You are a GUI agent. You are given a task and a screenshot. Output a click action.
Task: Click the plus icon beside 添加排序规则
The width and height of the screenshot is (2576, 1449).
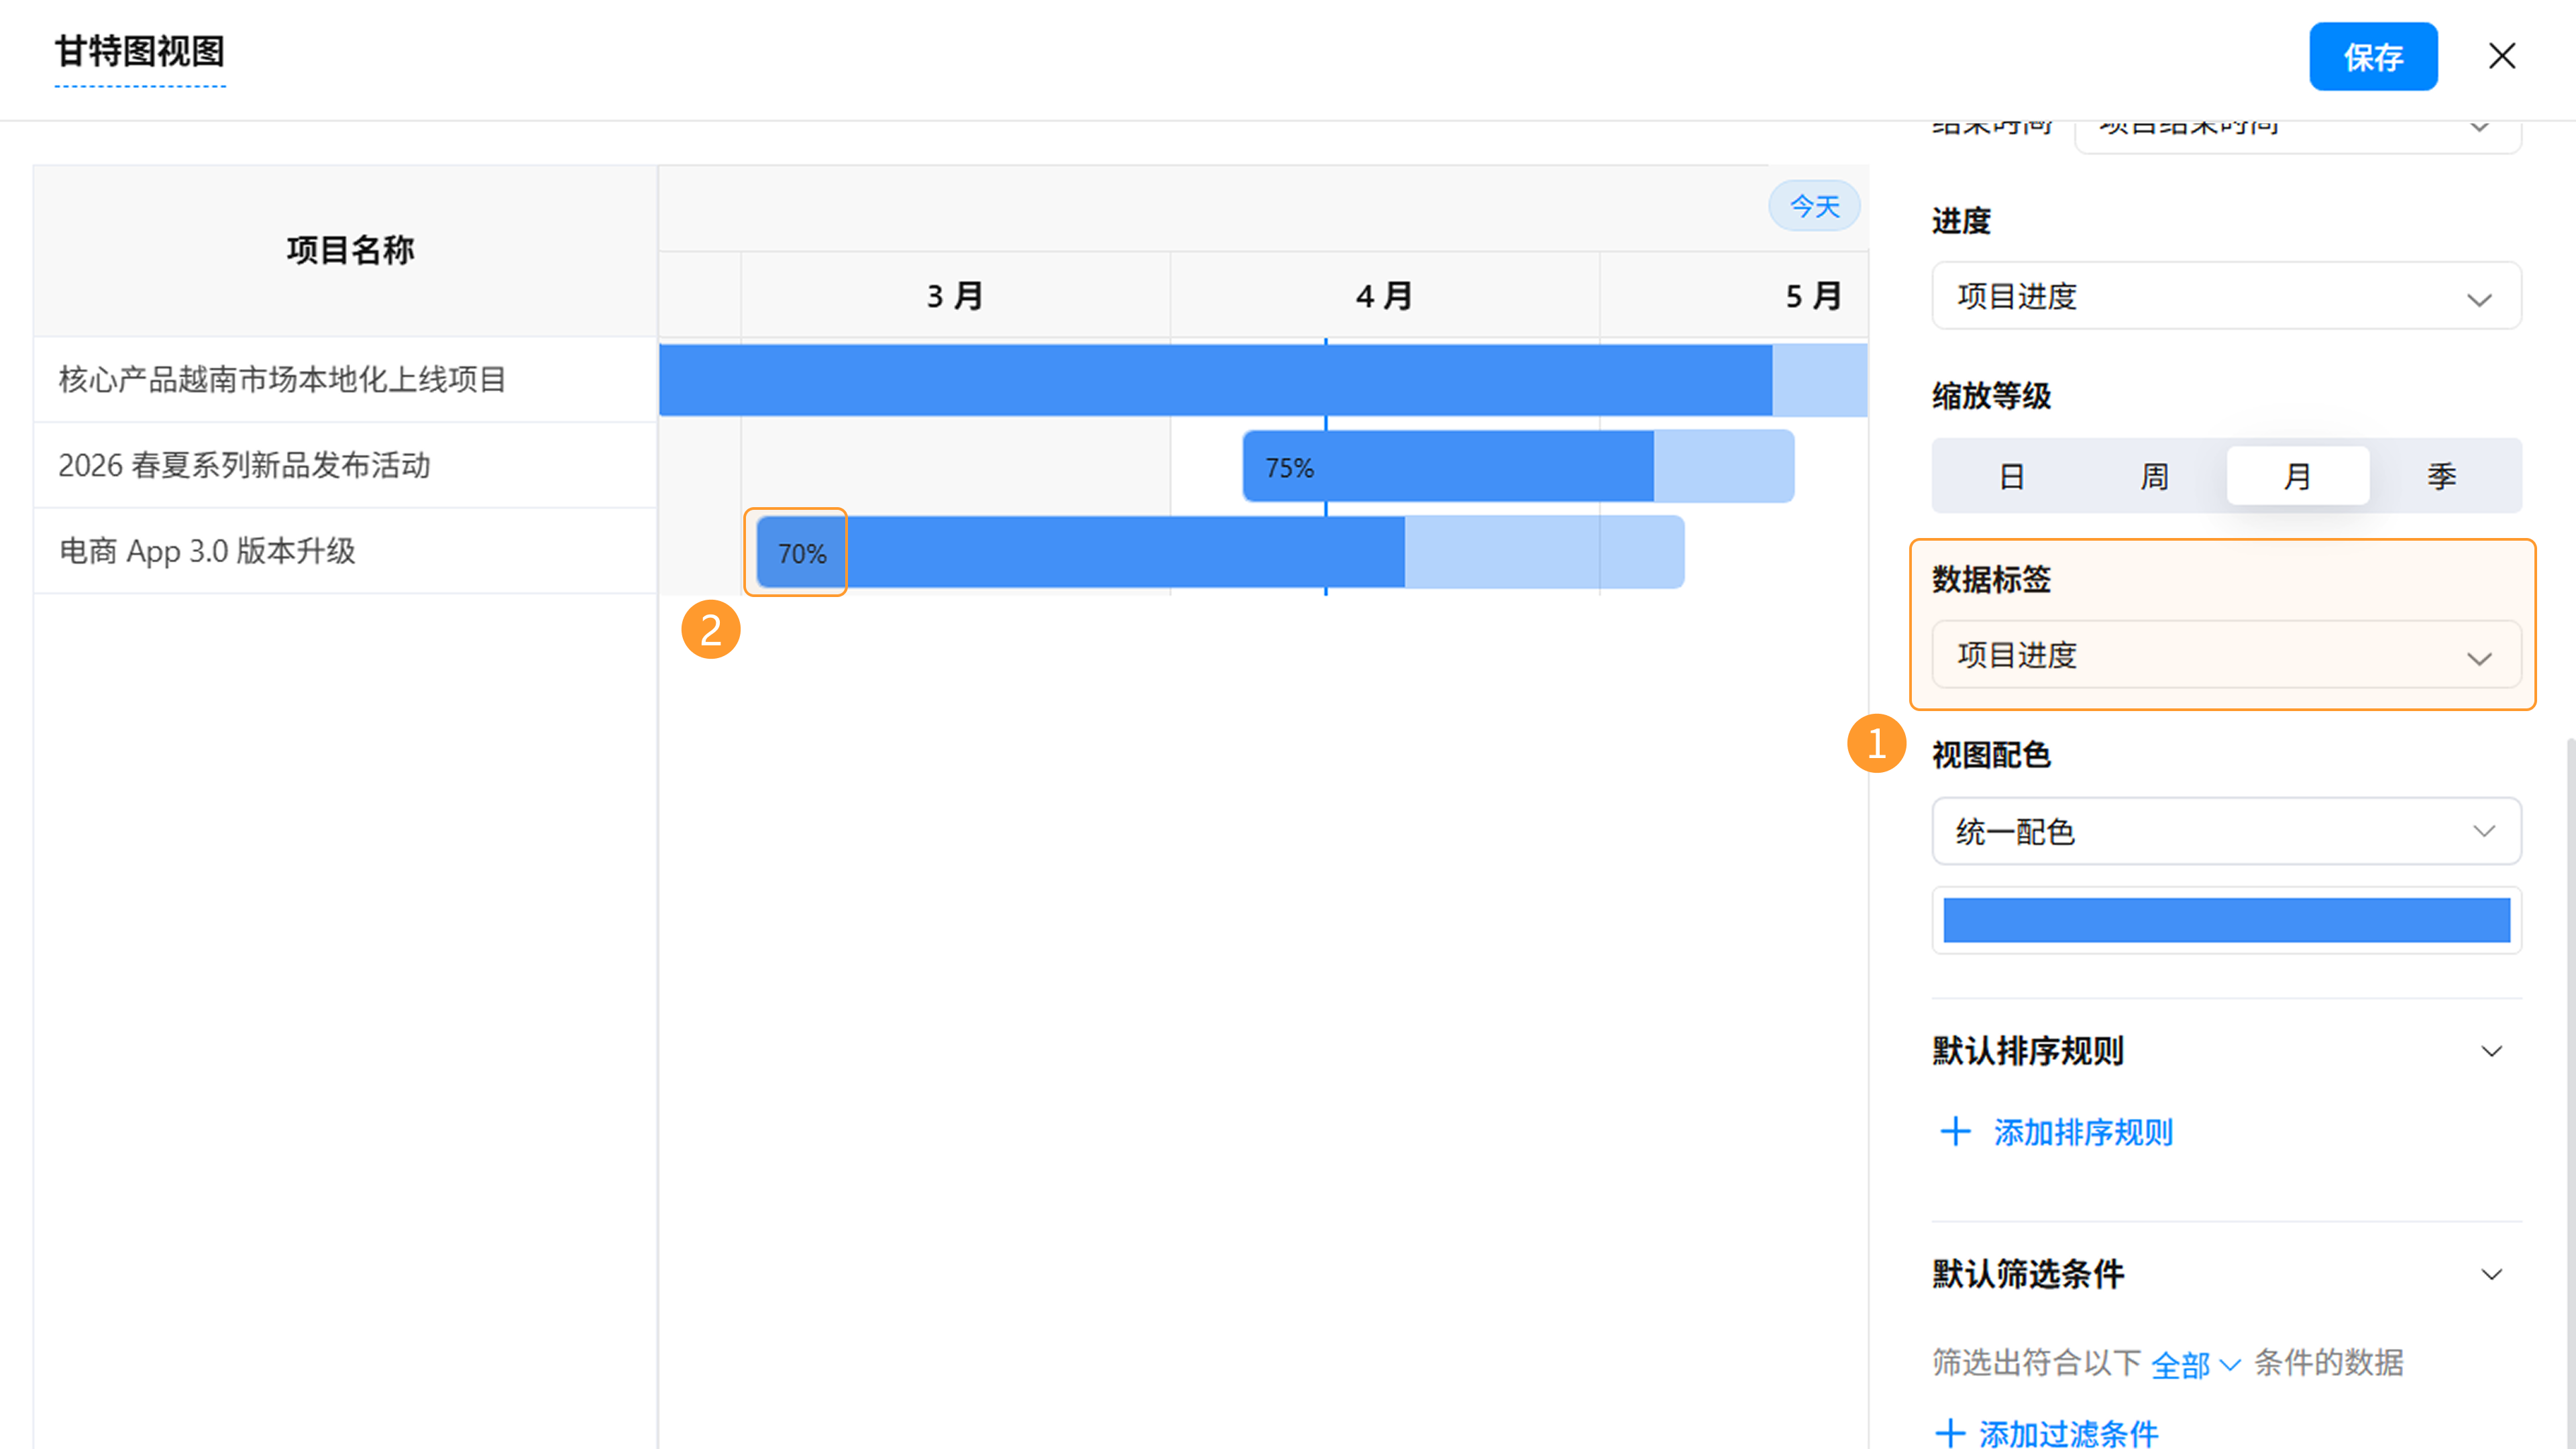(1955, 1132)
